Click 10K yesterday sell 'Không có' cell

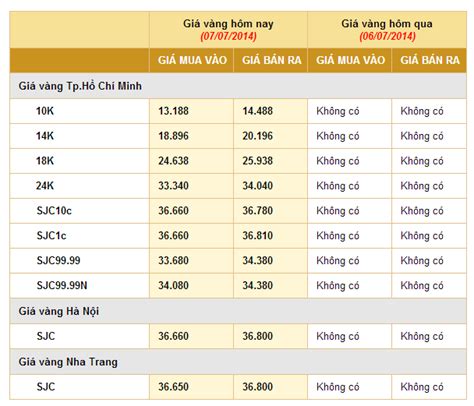429,111
